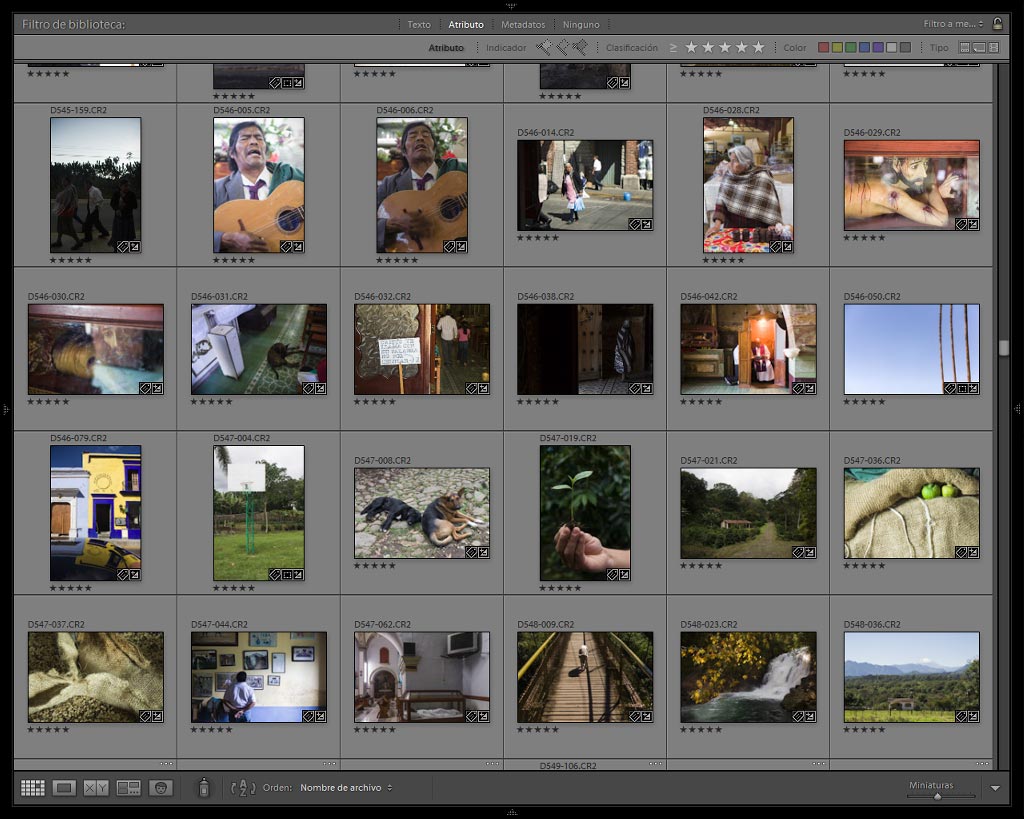Viewport: 1024px width, 819px height.
Task: Switch to Grid view mode
Action: [33, 788]
